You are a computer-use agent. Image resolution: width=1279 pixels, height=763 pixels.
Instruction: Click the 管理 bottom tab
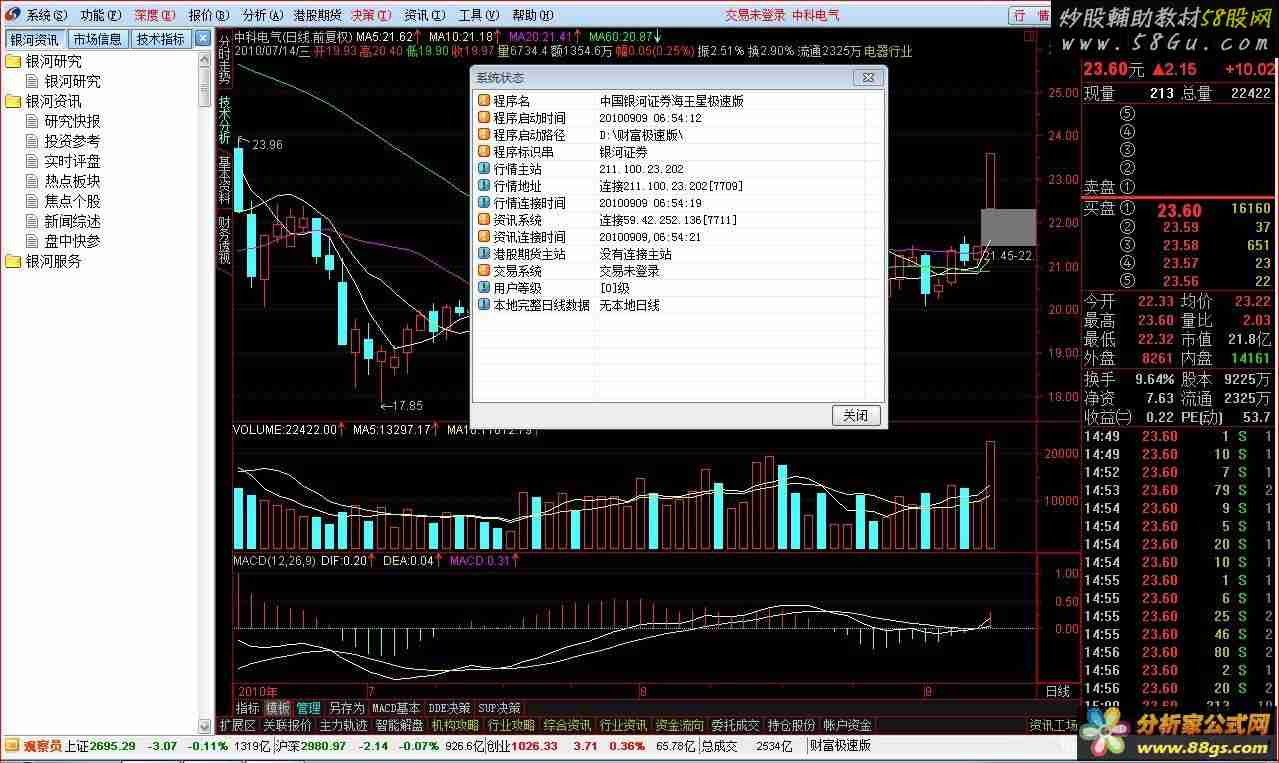coord(308,708)
